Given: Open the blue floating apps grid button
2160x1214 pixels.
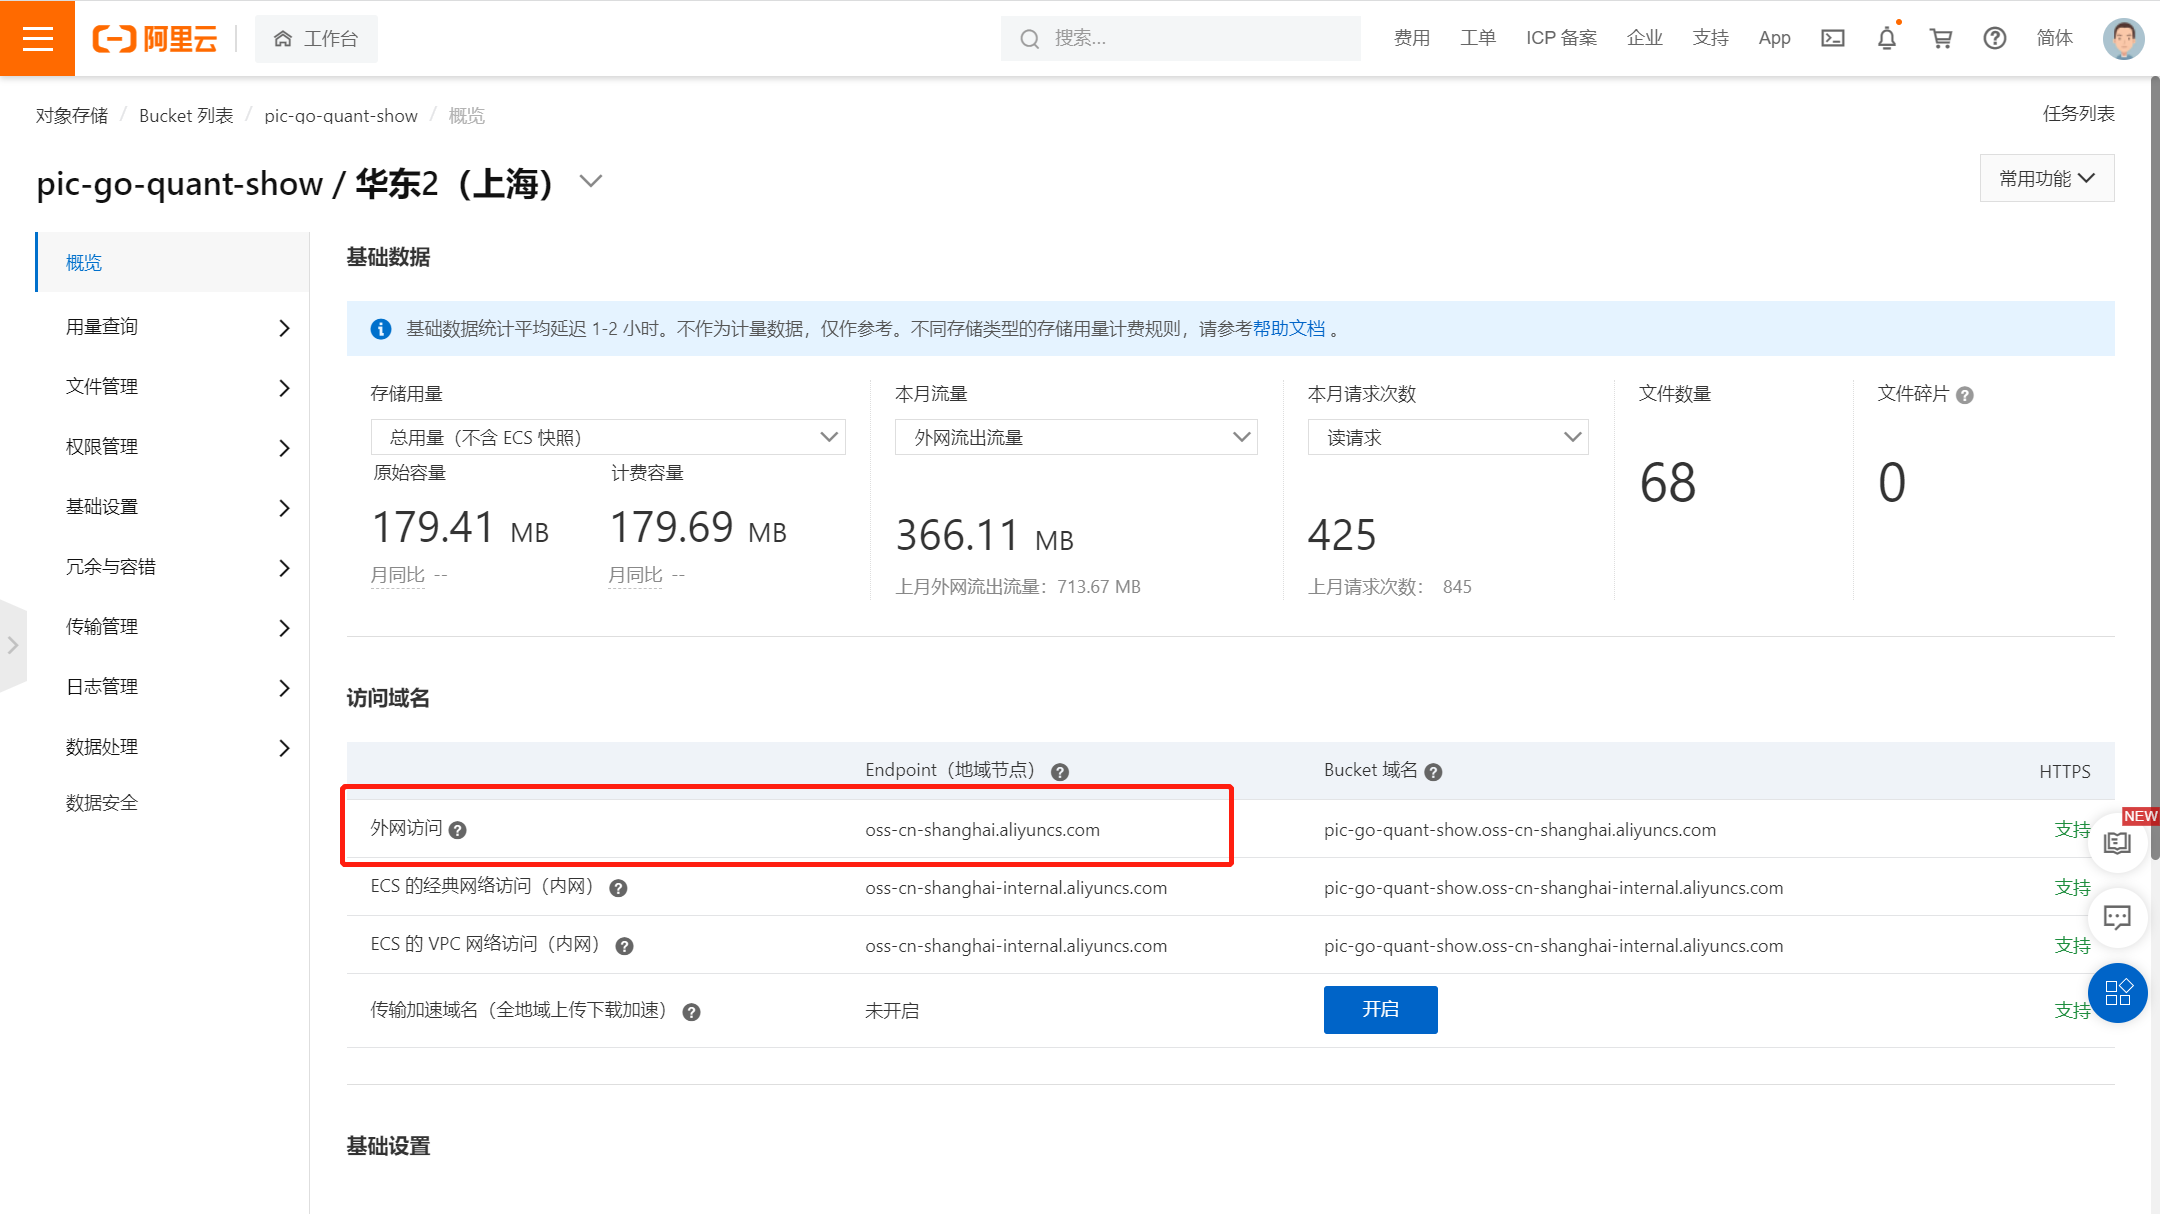Looking at the screenshot, I should 2117,992.
